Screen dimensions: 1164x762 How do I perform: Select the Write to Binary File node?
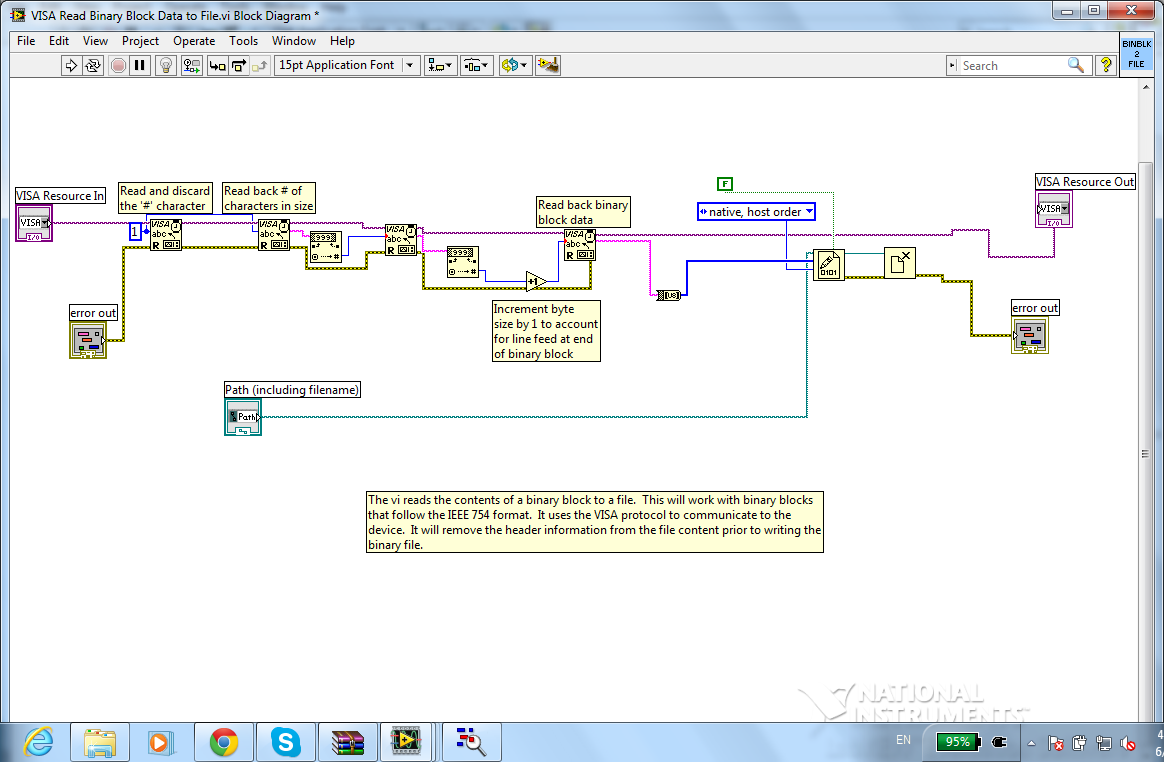[828, 264]
